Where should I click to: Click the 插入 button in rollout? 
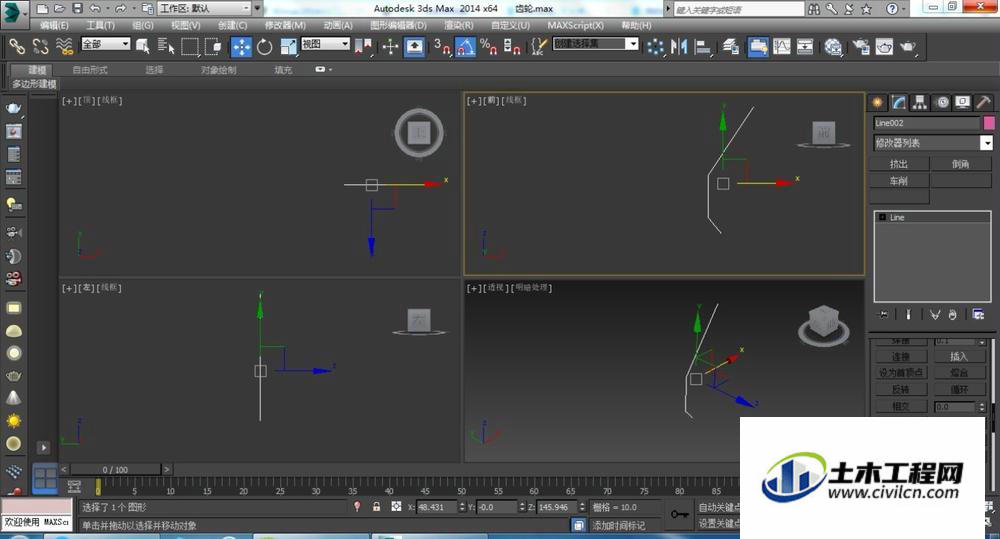959,357
